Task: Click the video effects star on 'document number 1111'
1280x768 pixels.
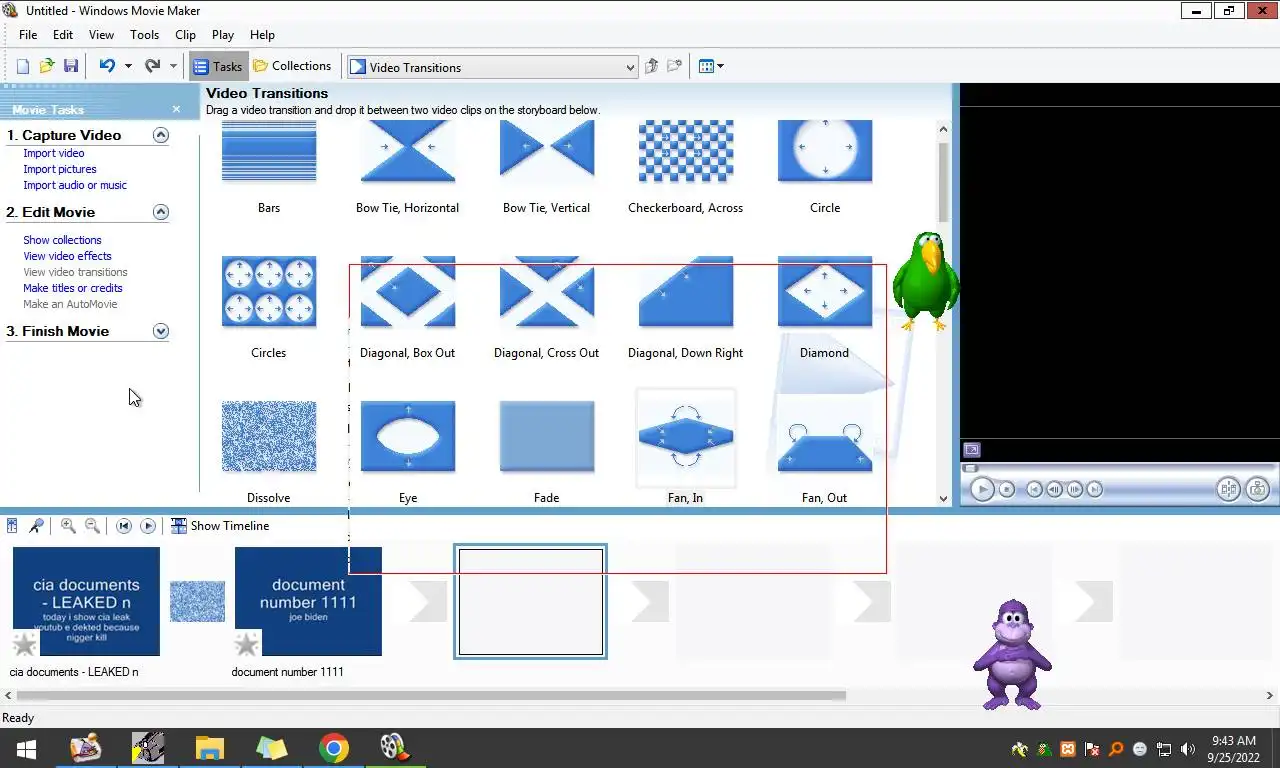Action: click(247, 643)
